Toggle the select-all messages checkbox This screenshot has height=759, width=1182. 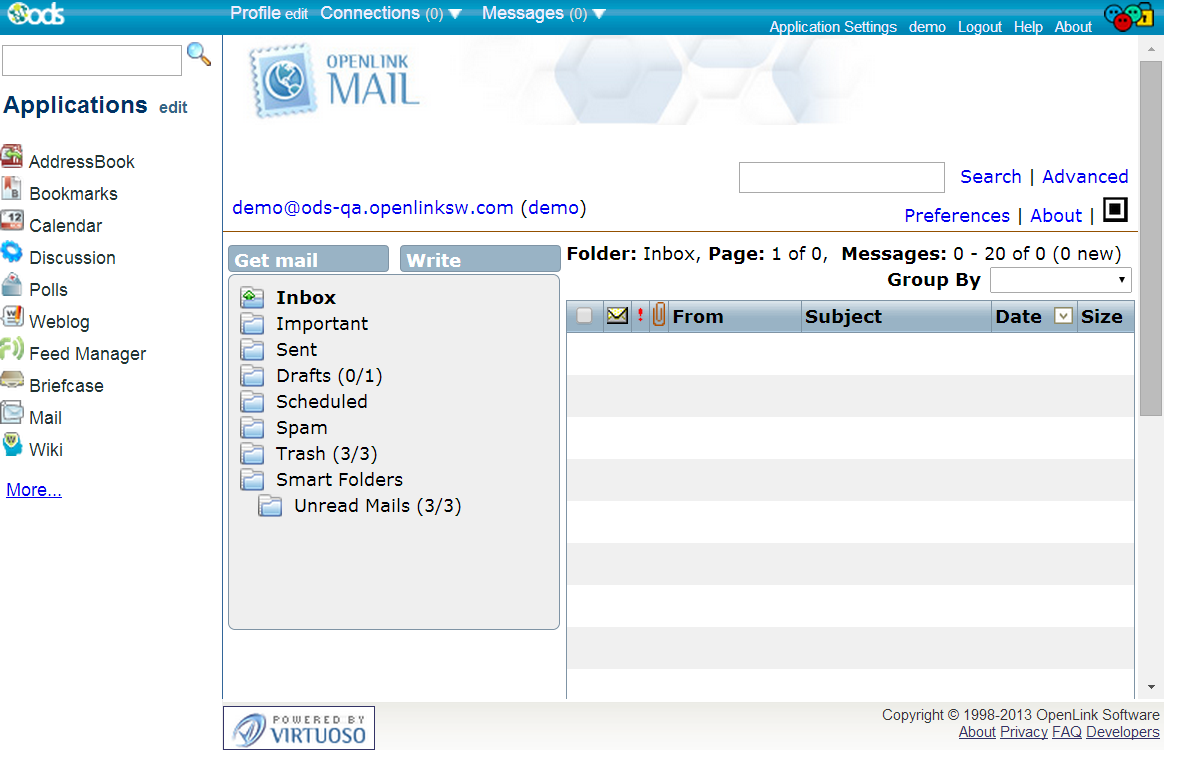pyautogui.click(x=584, y=316)
